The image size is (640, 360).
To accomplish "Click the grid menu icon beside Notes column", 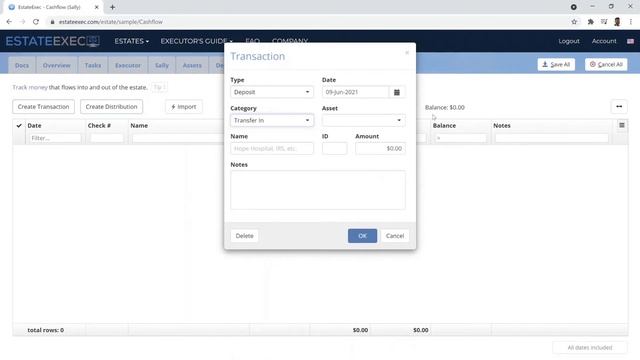I will click(x=622, y=125).
